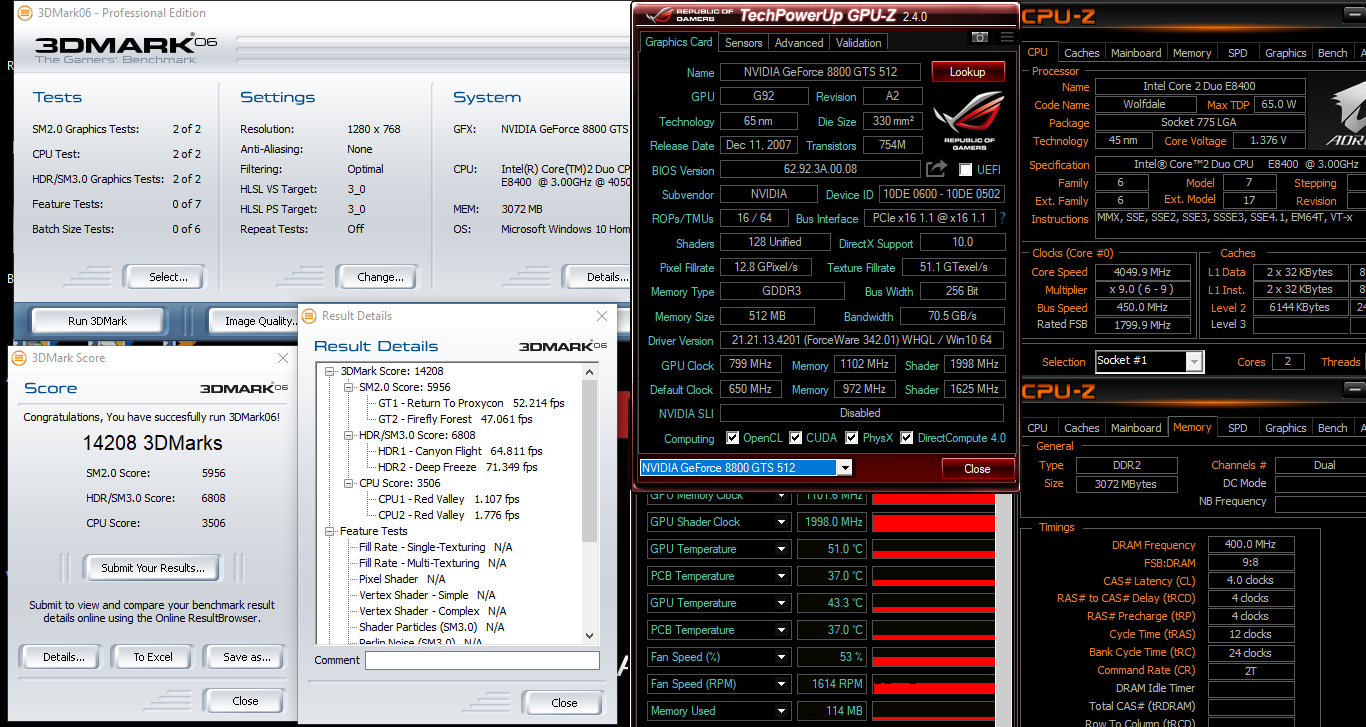Screen dimensions: 1366x727
Task: Collapse the SM2.0 Score: 5956 tree node
Action: pos(349,387)
